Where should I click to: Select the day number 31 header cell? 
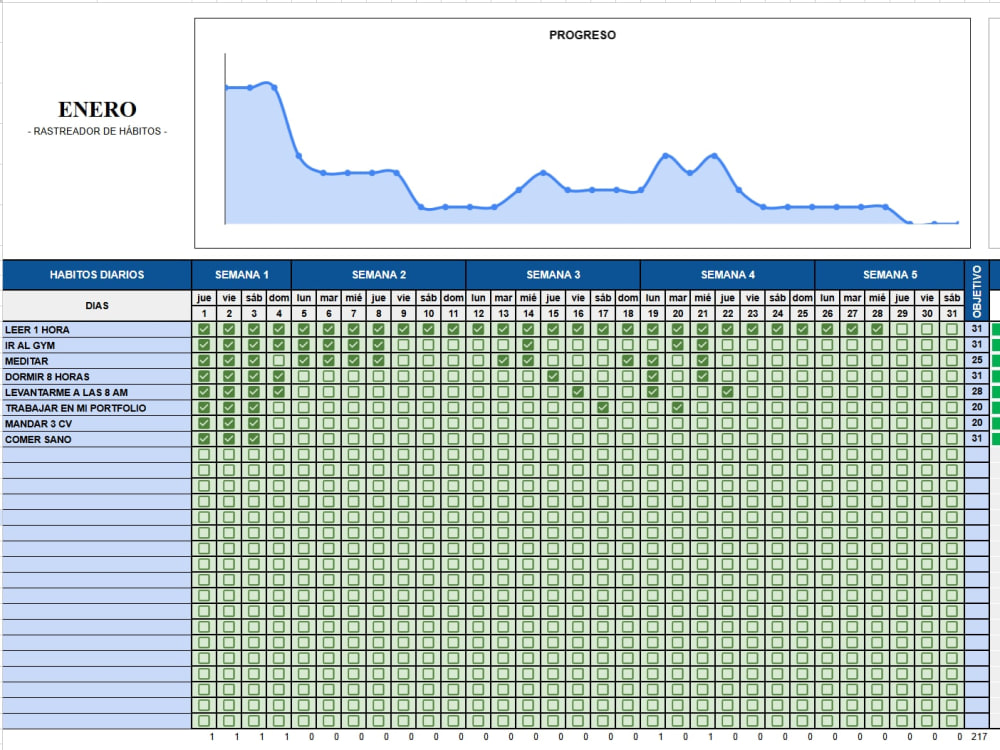pos(952,314)
